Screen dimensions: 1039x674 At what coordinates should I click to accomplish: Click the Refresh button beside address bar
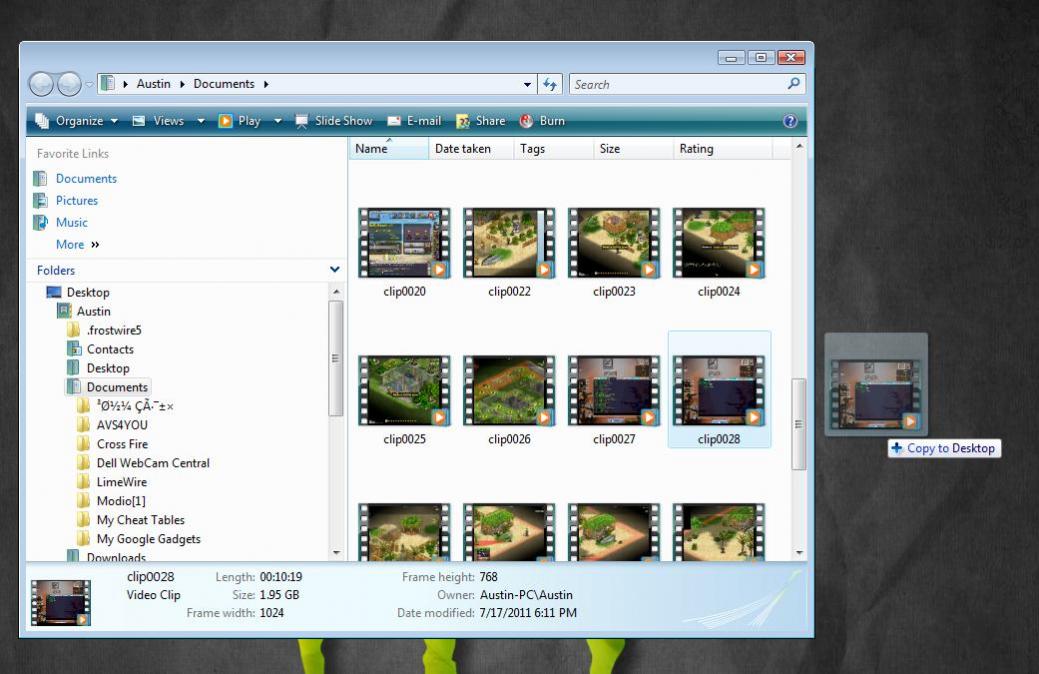550,85
